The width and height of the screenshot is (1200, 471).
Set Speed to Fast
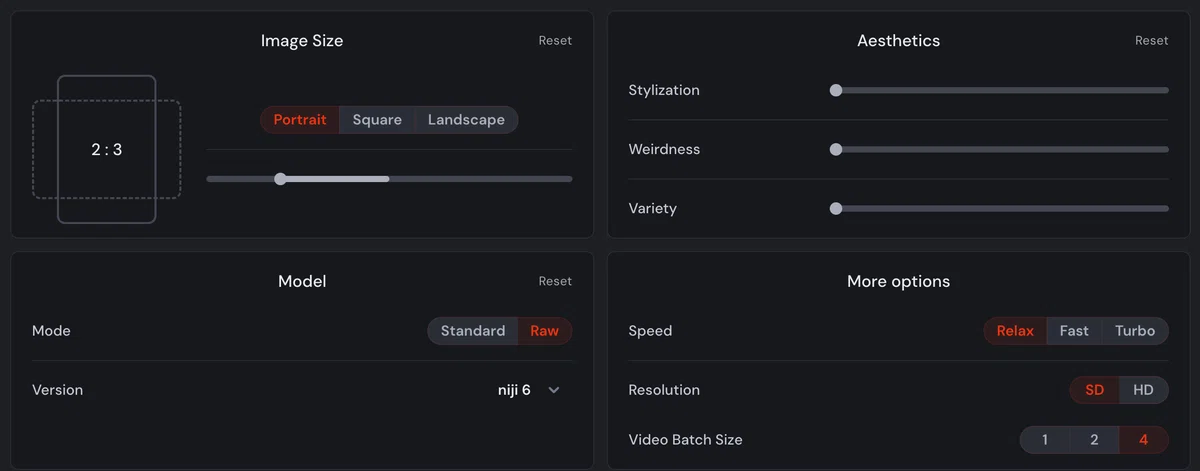(x=1074, y=331)
